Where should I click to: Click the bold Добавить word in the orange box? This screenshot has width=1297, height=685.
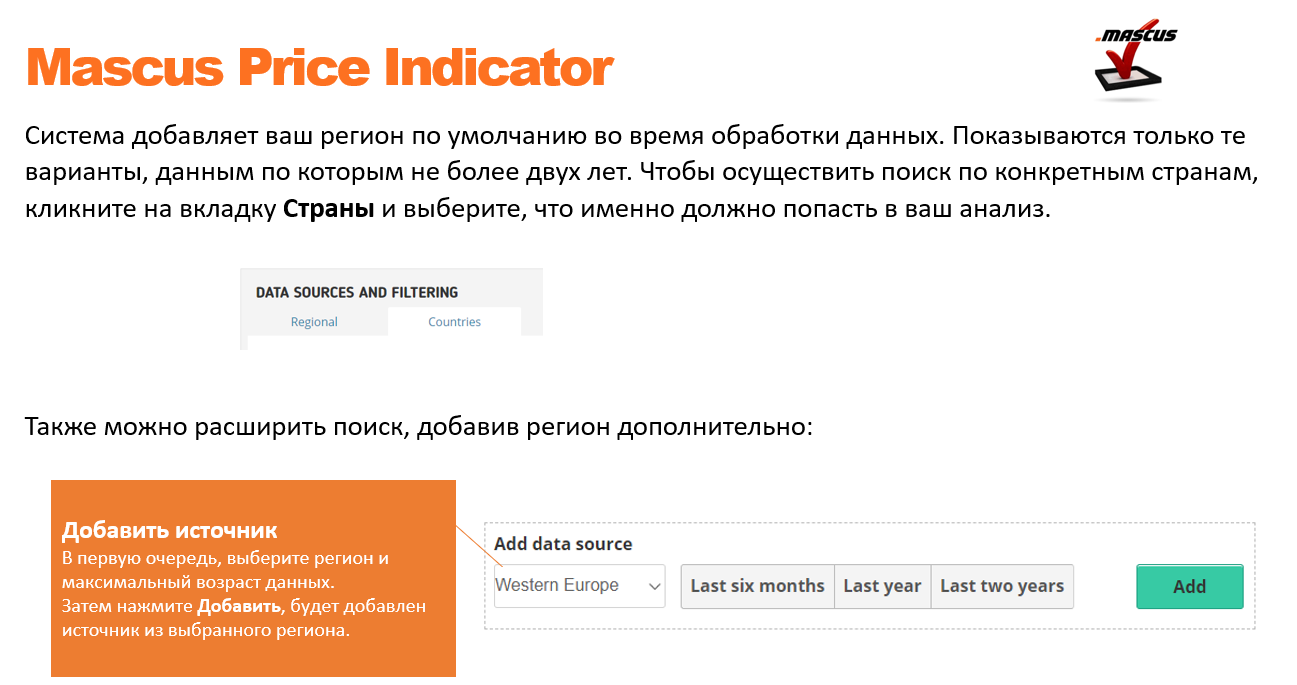click(x=239, y=607)
